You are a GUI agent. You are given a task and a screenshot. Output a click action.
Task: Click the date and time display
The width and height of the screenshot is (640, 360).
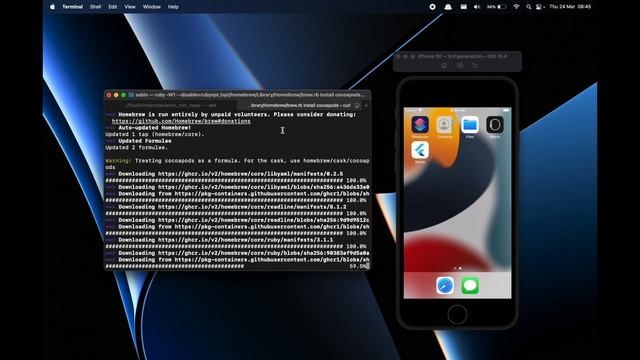click(570, 7)
